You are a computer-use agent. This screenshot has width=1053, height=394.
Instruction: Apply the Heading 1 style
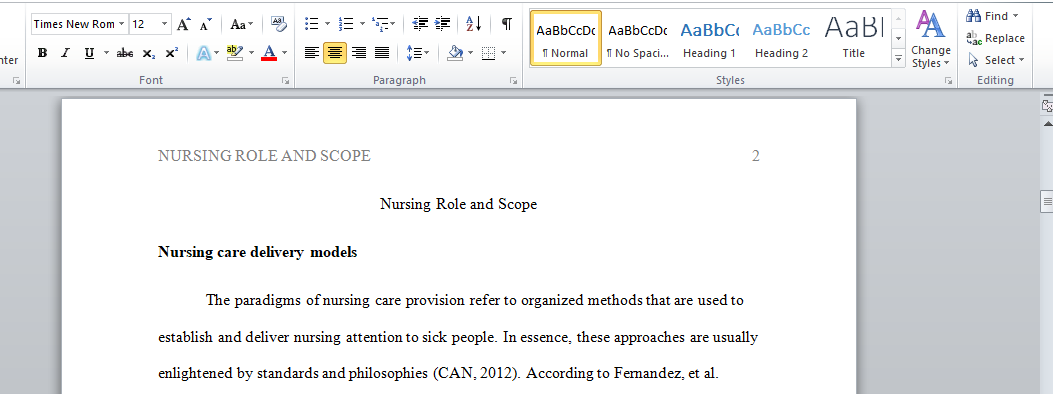(709, 38)
